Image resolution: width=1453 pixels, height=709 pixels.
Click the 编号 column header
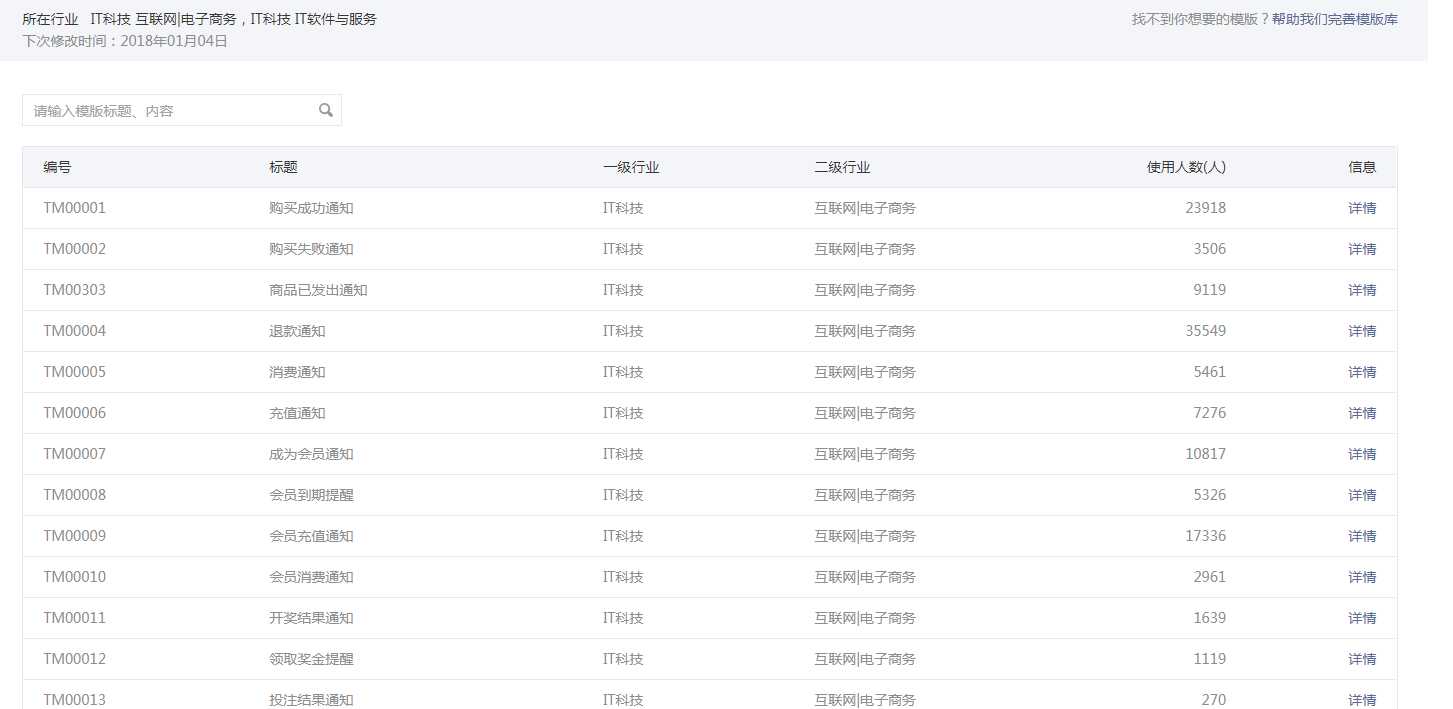tap(57, 167)
